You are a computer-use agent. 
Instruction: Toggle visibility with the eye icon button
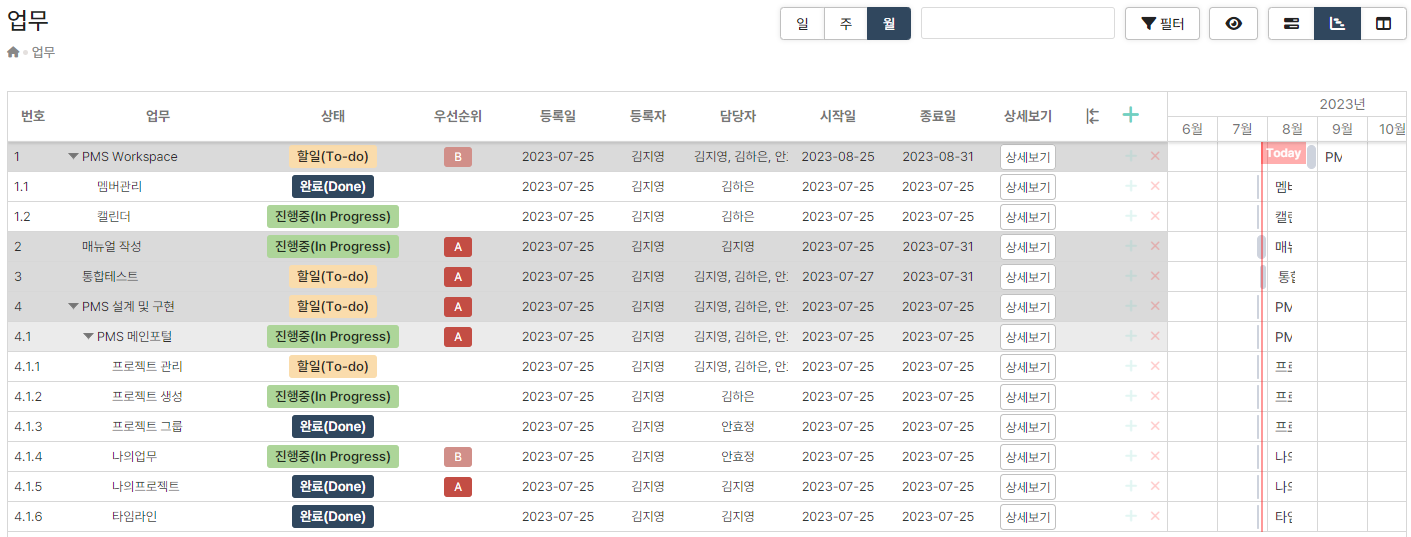(x=1233, y=23)
